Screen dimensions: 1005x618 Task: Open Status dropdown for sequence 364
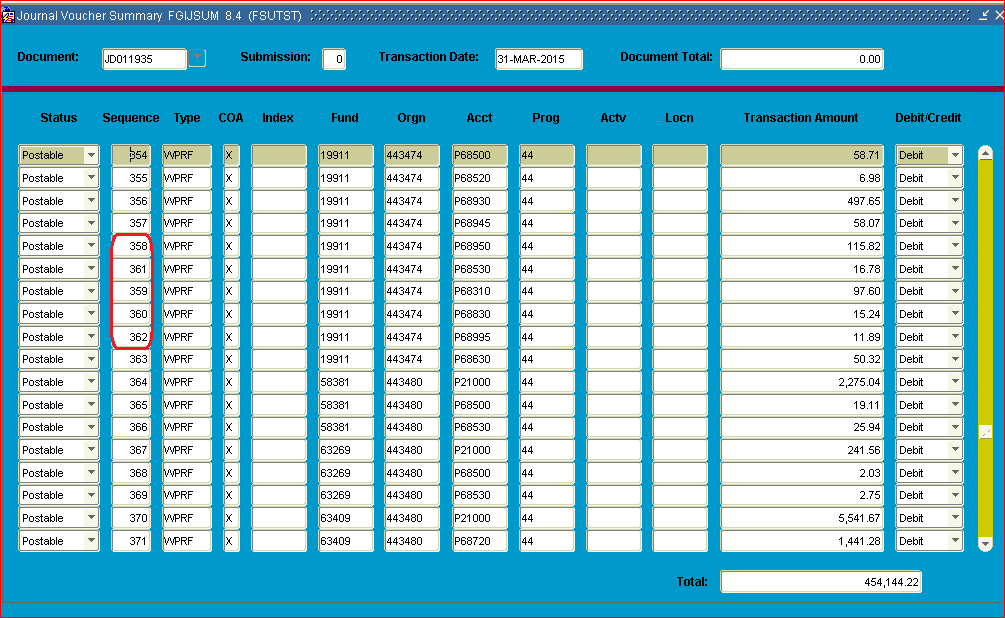point(91,382)
